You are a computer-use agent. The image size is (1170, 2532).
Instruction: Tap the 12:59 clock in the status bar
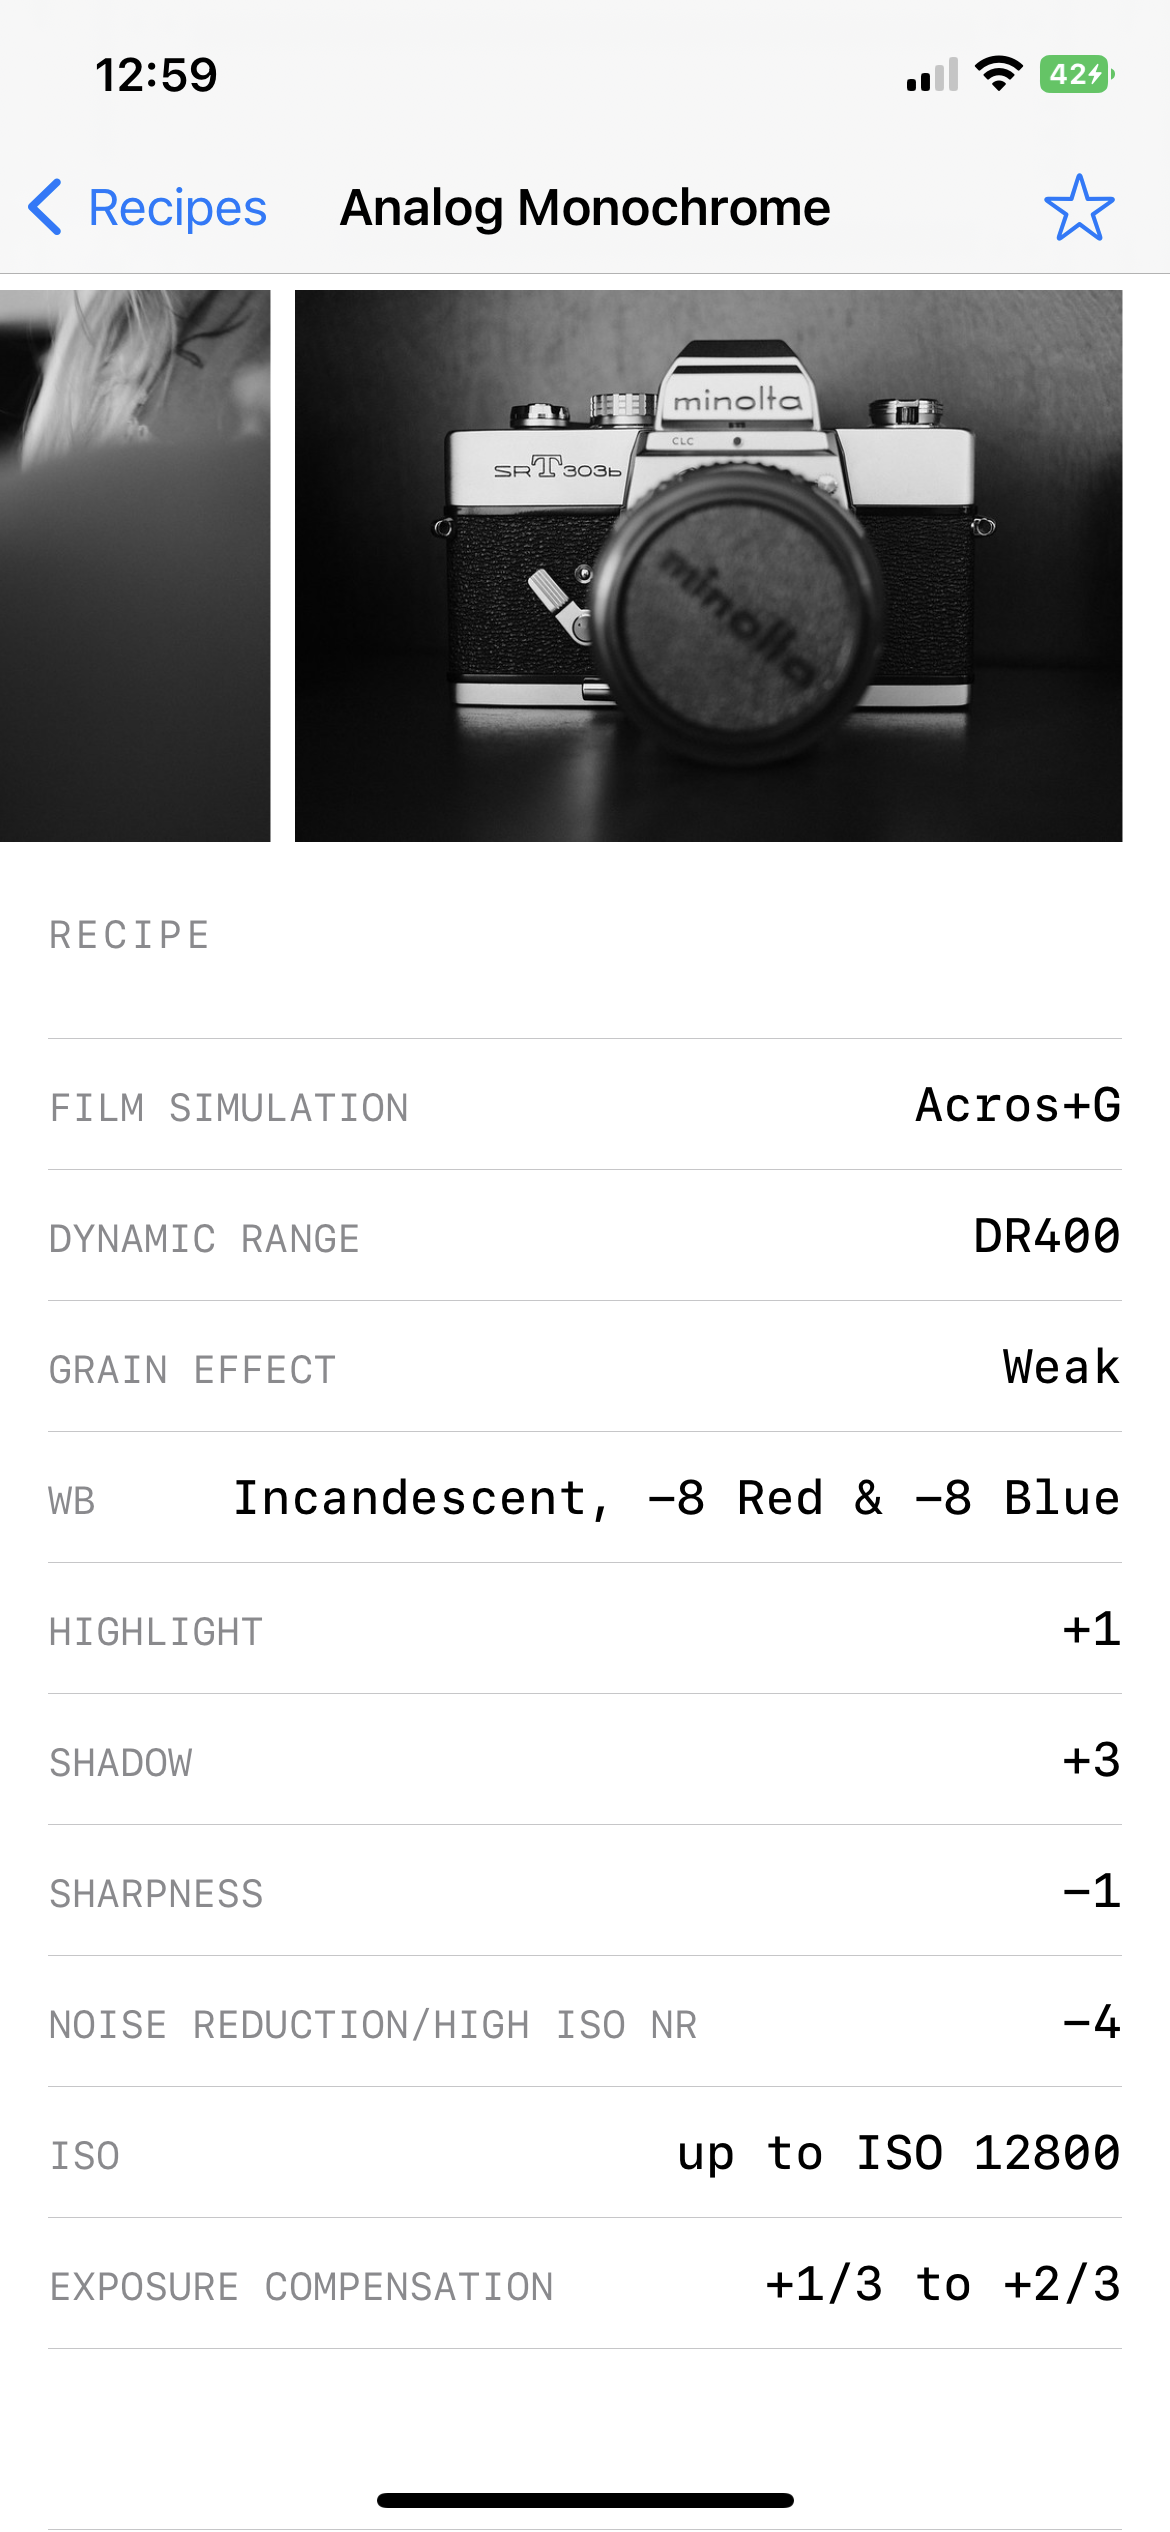[156, 75]
